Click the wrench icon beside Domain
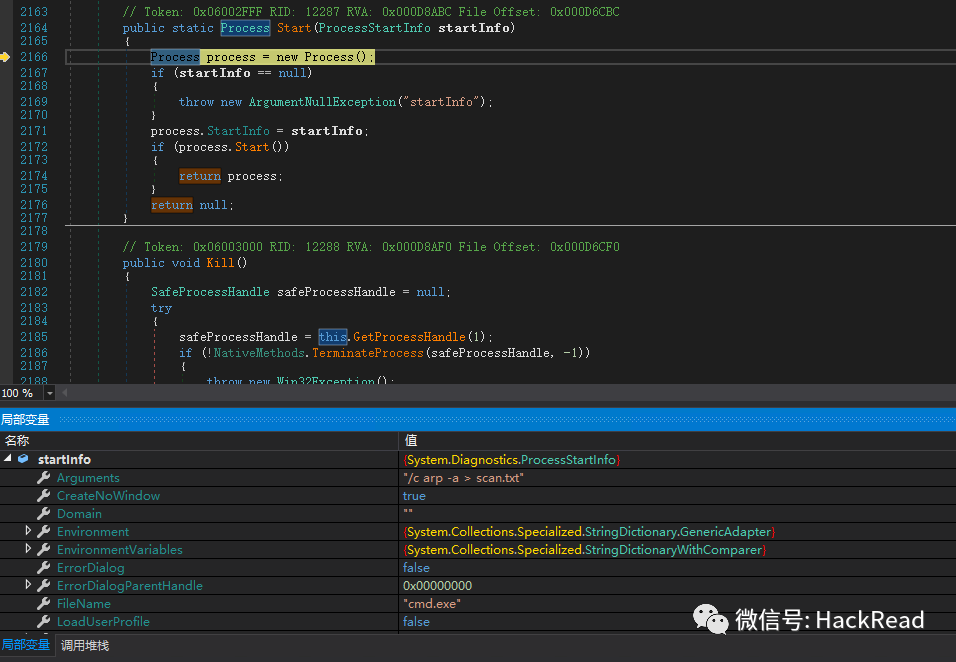 [x=43, y=513]
